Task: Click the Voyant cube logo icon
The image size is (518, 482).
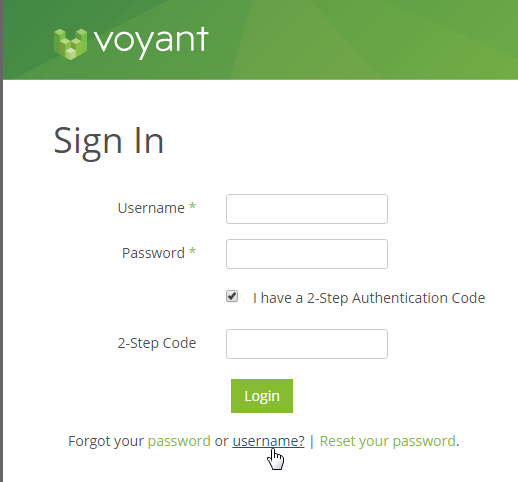Action: pos(70,44)
